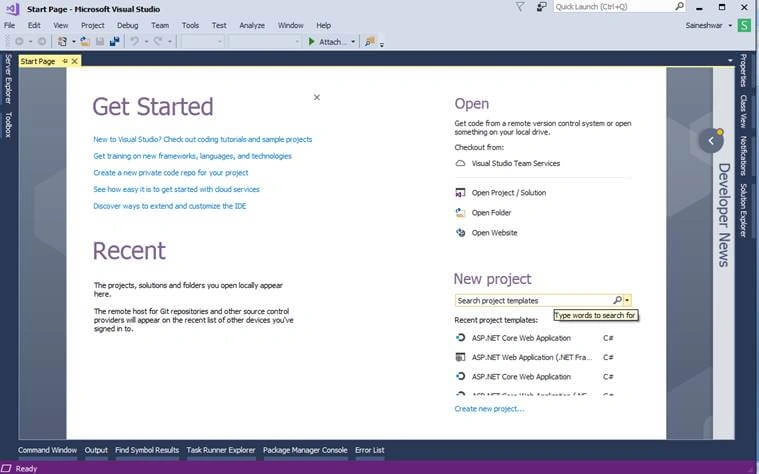Viewport: 759px width, 474px height.
Task: Click the Open Website icon
Action: (460, 233)
